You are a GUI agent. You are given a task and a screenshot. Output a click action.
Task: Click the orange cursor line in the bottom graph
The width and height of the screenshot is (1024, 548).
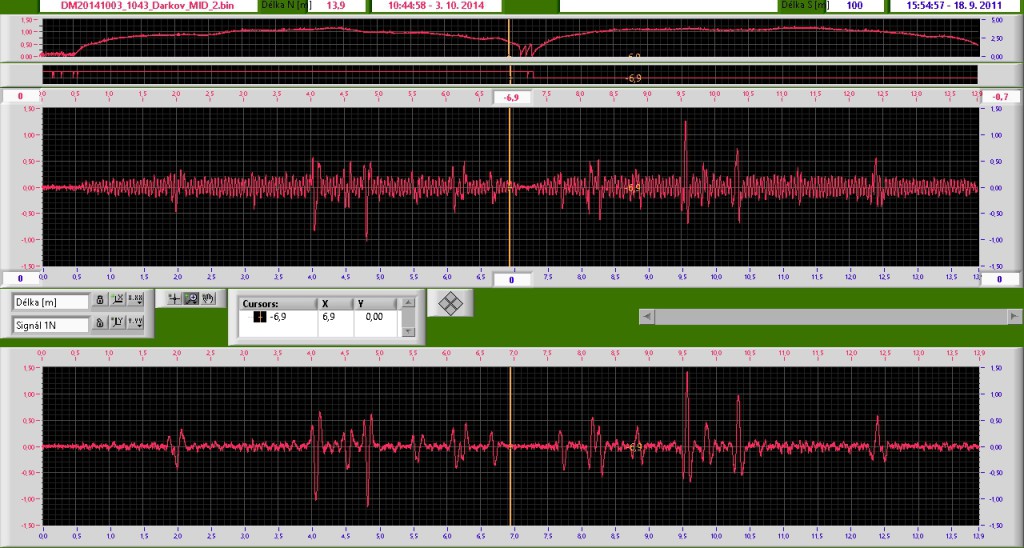[x=509, y=446]
